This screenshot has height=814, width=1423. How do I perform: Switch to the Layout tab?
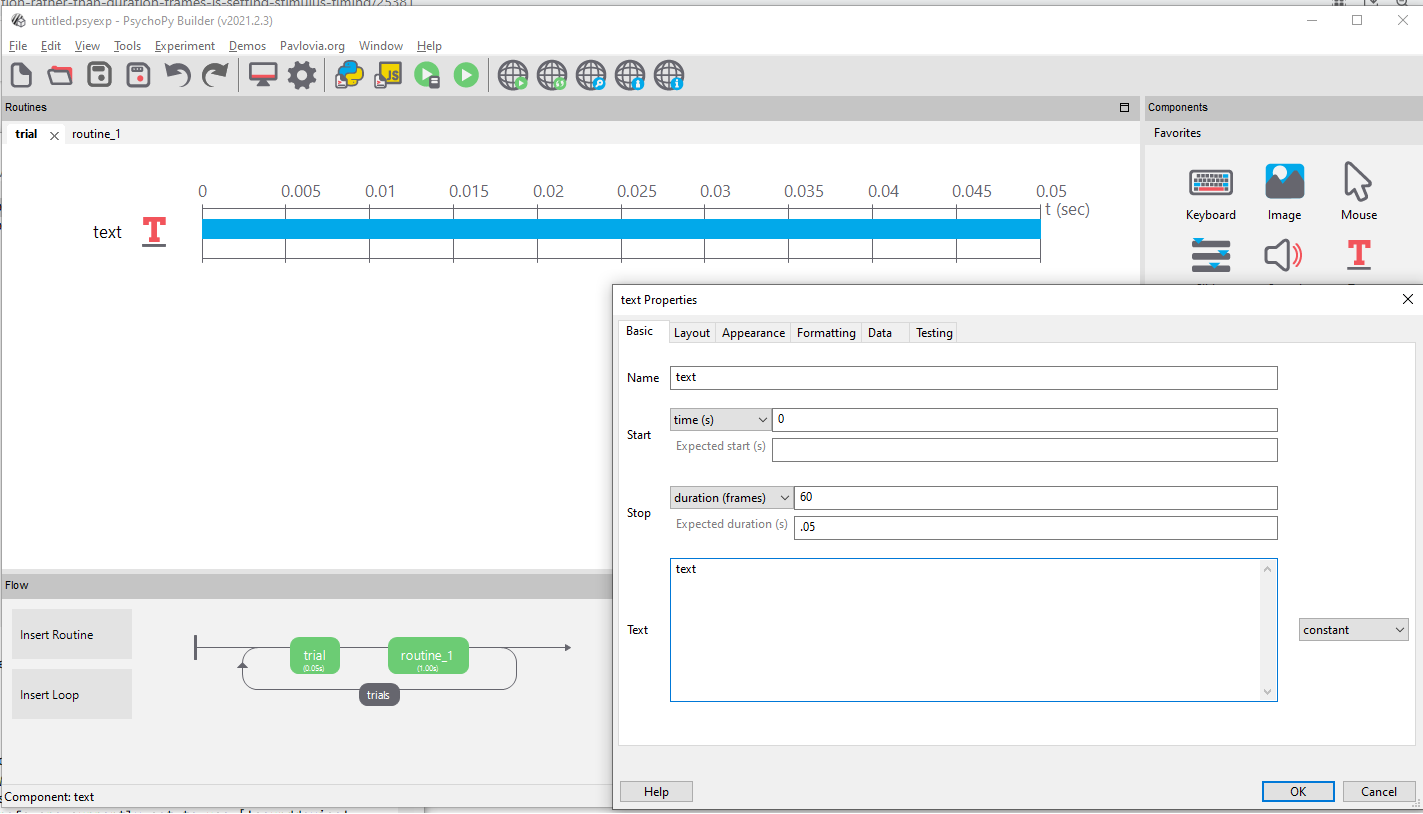[x=692, y=333]
